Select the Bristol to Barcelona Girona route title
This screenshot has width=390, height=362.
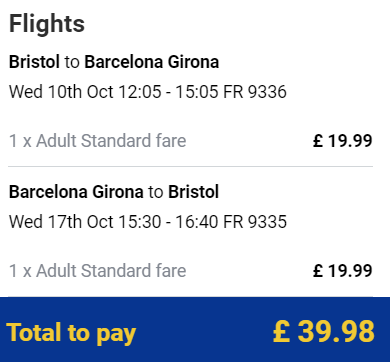pyautogui.click(x=114, y=62)
